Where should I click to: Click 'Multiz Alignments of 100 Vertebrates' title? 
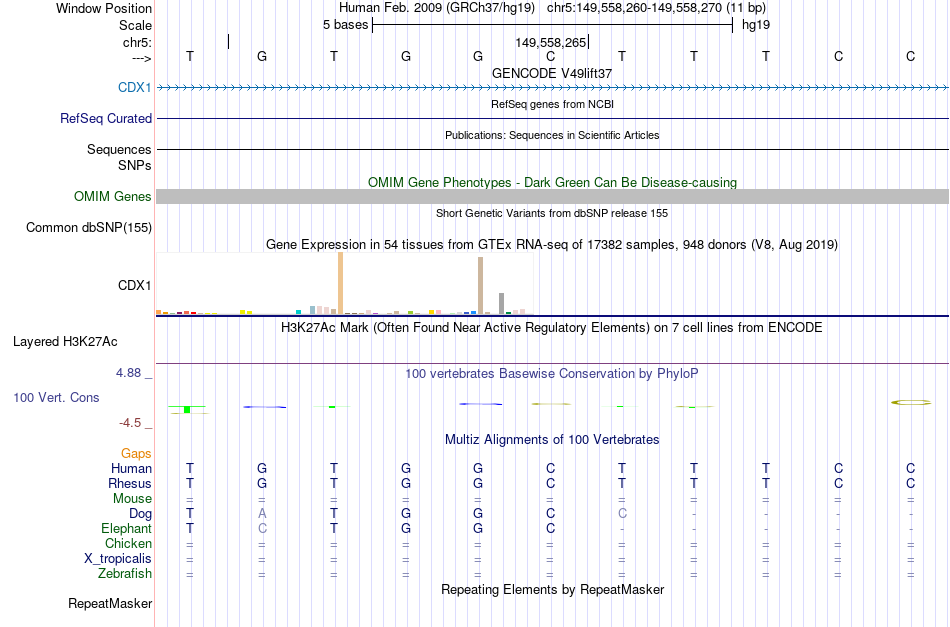point(552,440)
